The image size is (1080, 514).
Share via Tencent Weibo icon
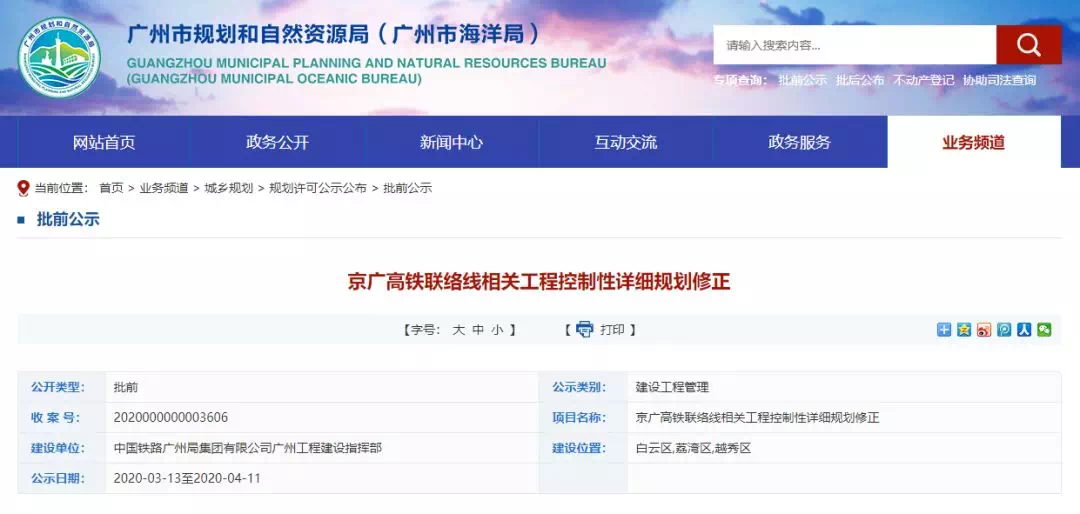[1004, 329]
